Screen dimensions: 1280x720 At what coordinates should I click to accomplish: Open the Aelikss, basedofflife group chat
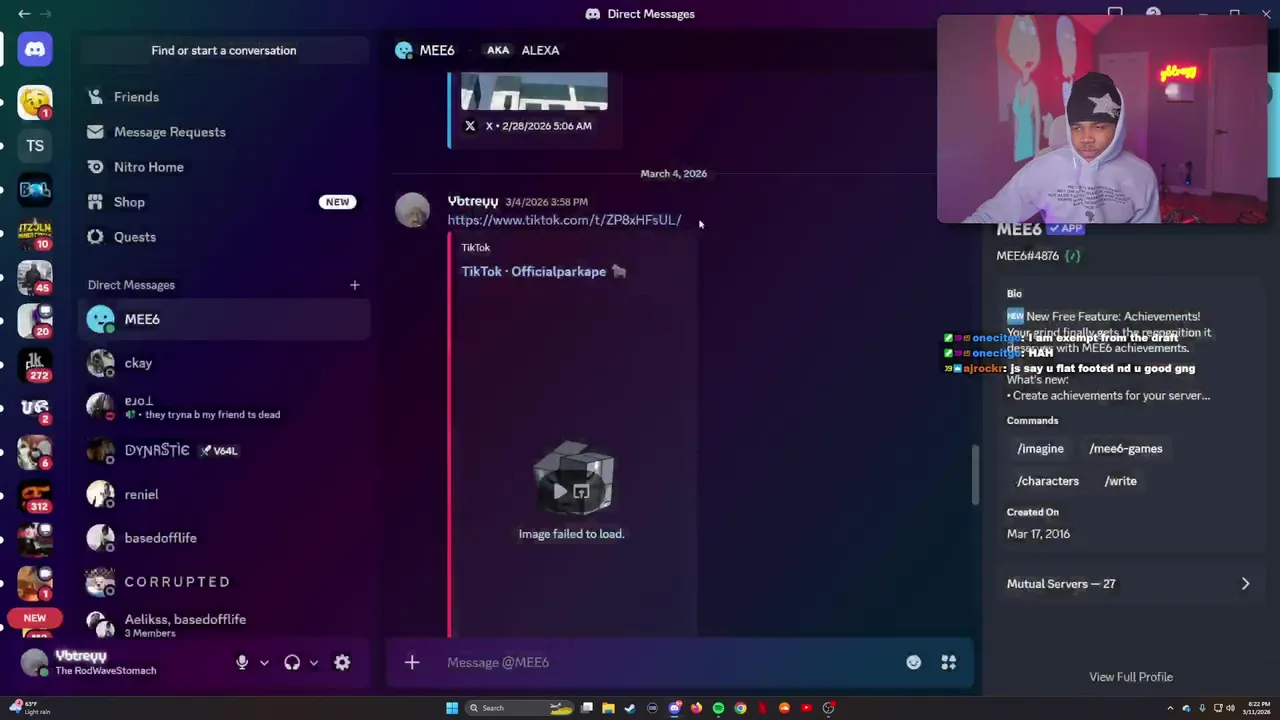coord(224,625)
